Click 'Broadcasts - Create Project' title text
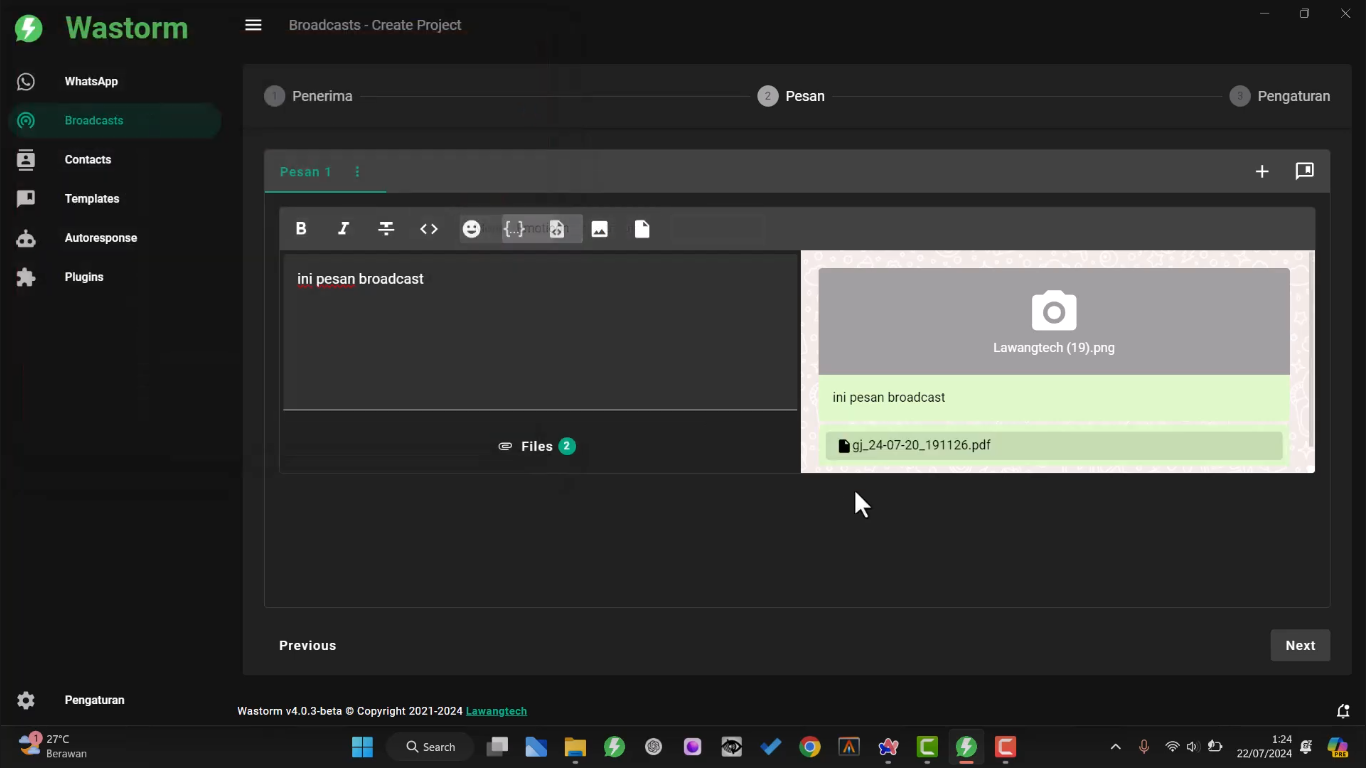Image resolution: width=1366 pixels, height=768 pixels. pyautogui.click(x=375, y=25)
